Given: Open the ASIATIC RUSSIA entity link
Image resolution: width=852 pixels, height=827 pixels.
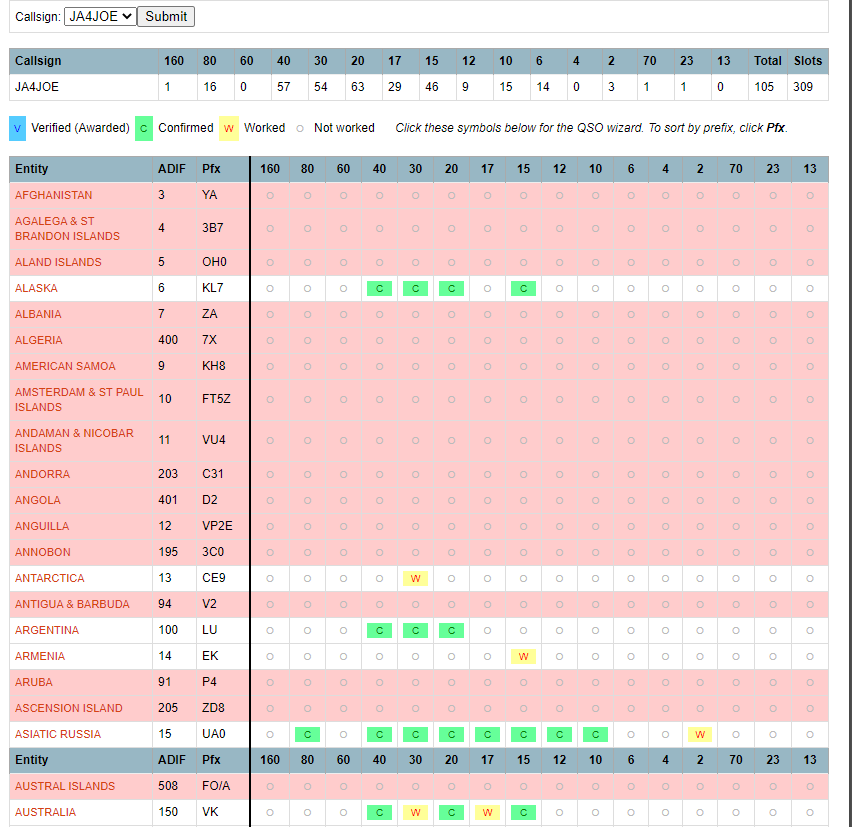Looking at the screenshot, I should tap(58, 734).
